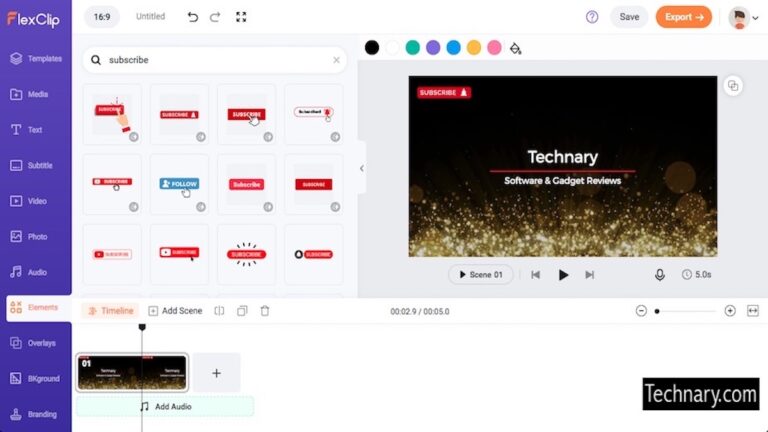
Task: Zoom in the timeline
Action: [x=730, y=311]
